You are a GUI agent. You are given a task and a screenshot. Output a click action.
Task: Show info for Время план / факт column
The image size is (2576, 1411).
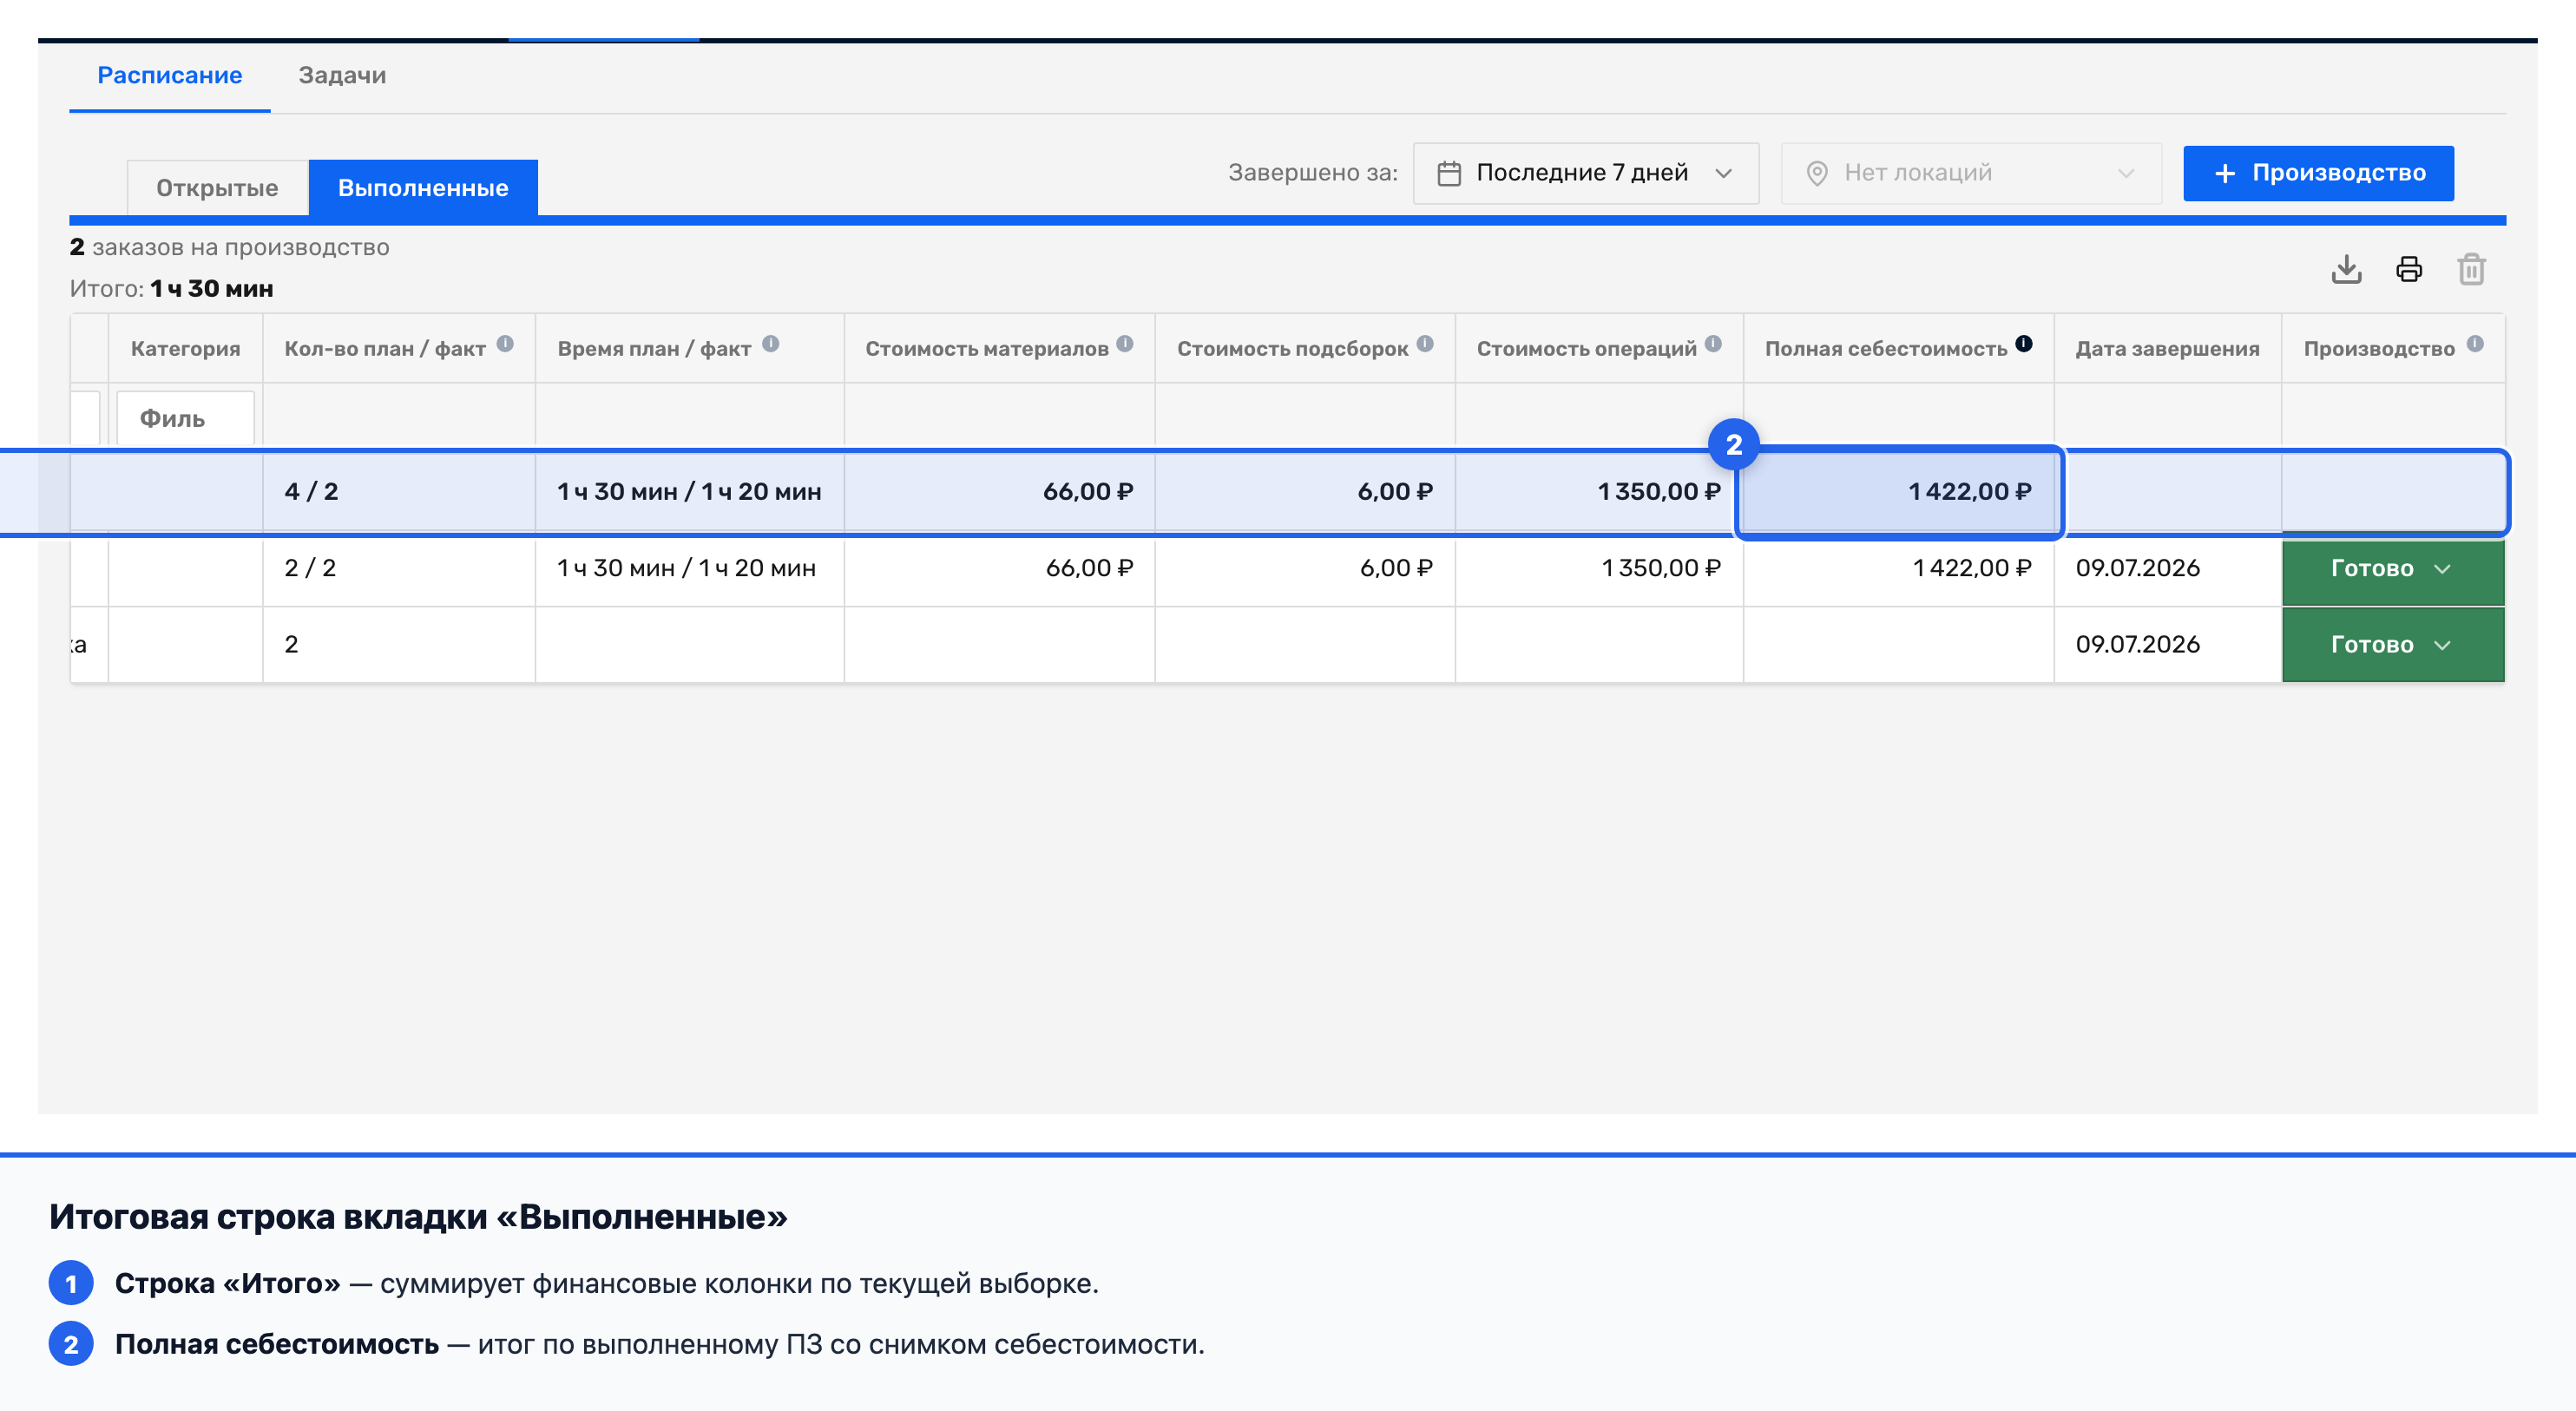coord(770,344)
